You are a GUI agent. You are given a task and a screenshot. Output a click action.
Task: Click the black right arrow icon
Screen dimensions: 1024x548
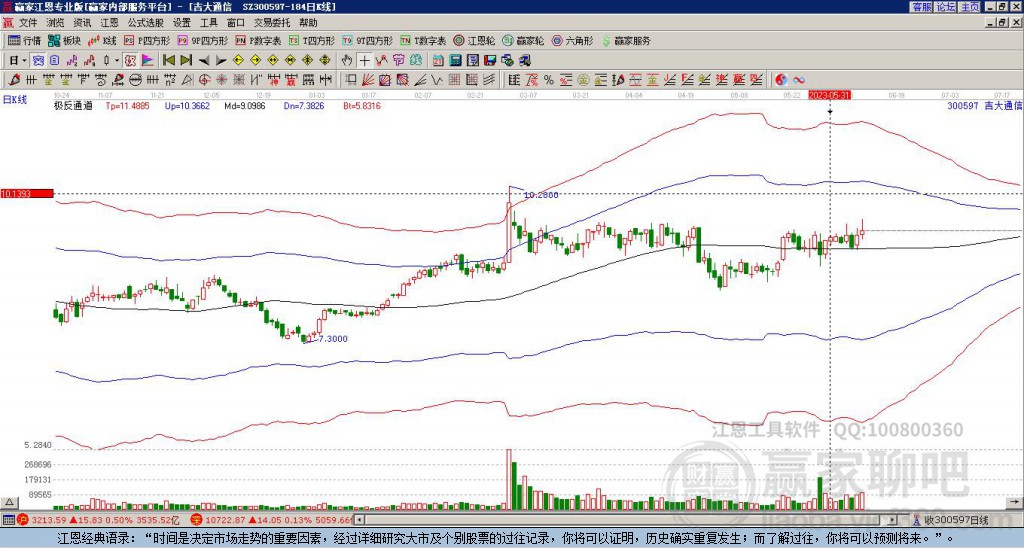pyautogui.click(x=221, y=61)
